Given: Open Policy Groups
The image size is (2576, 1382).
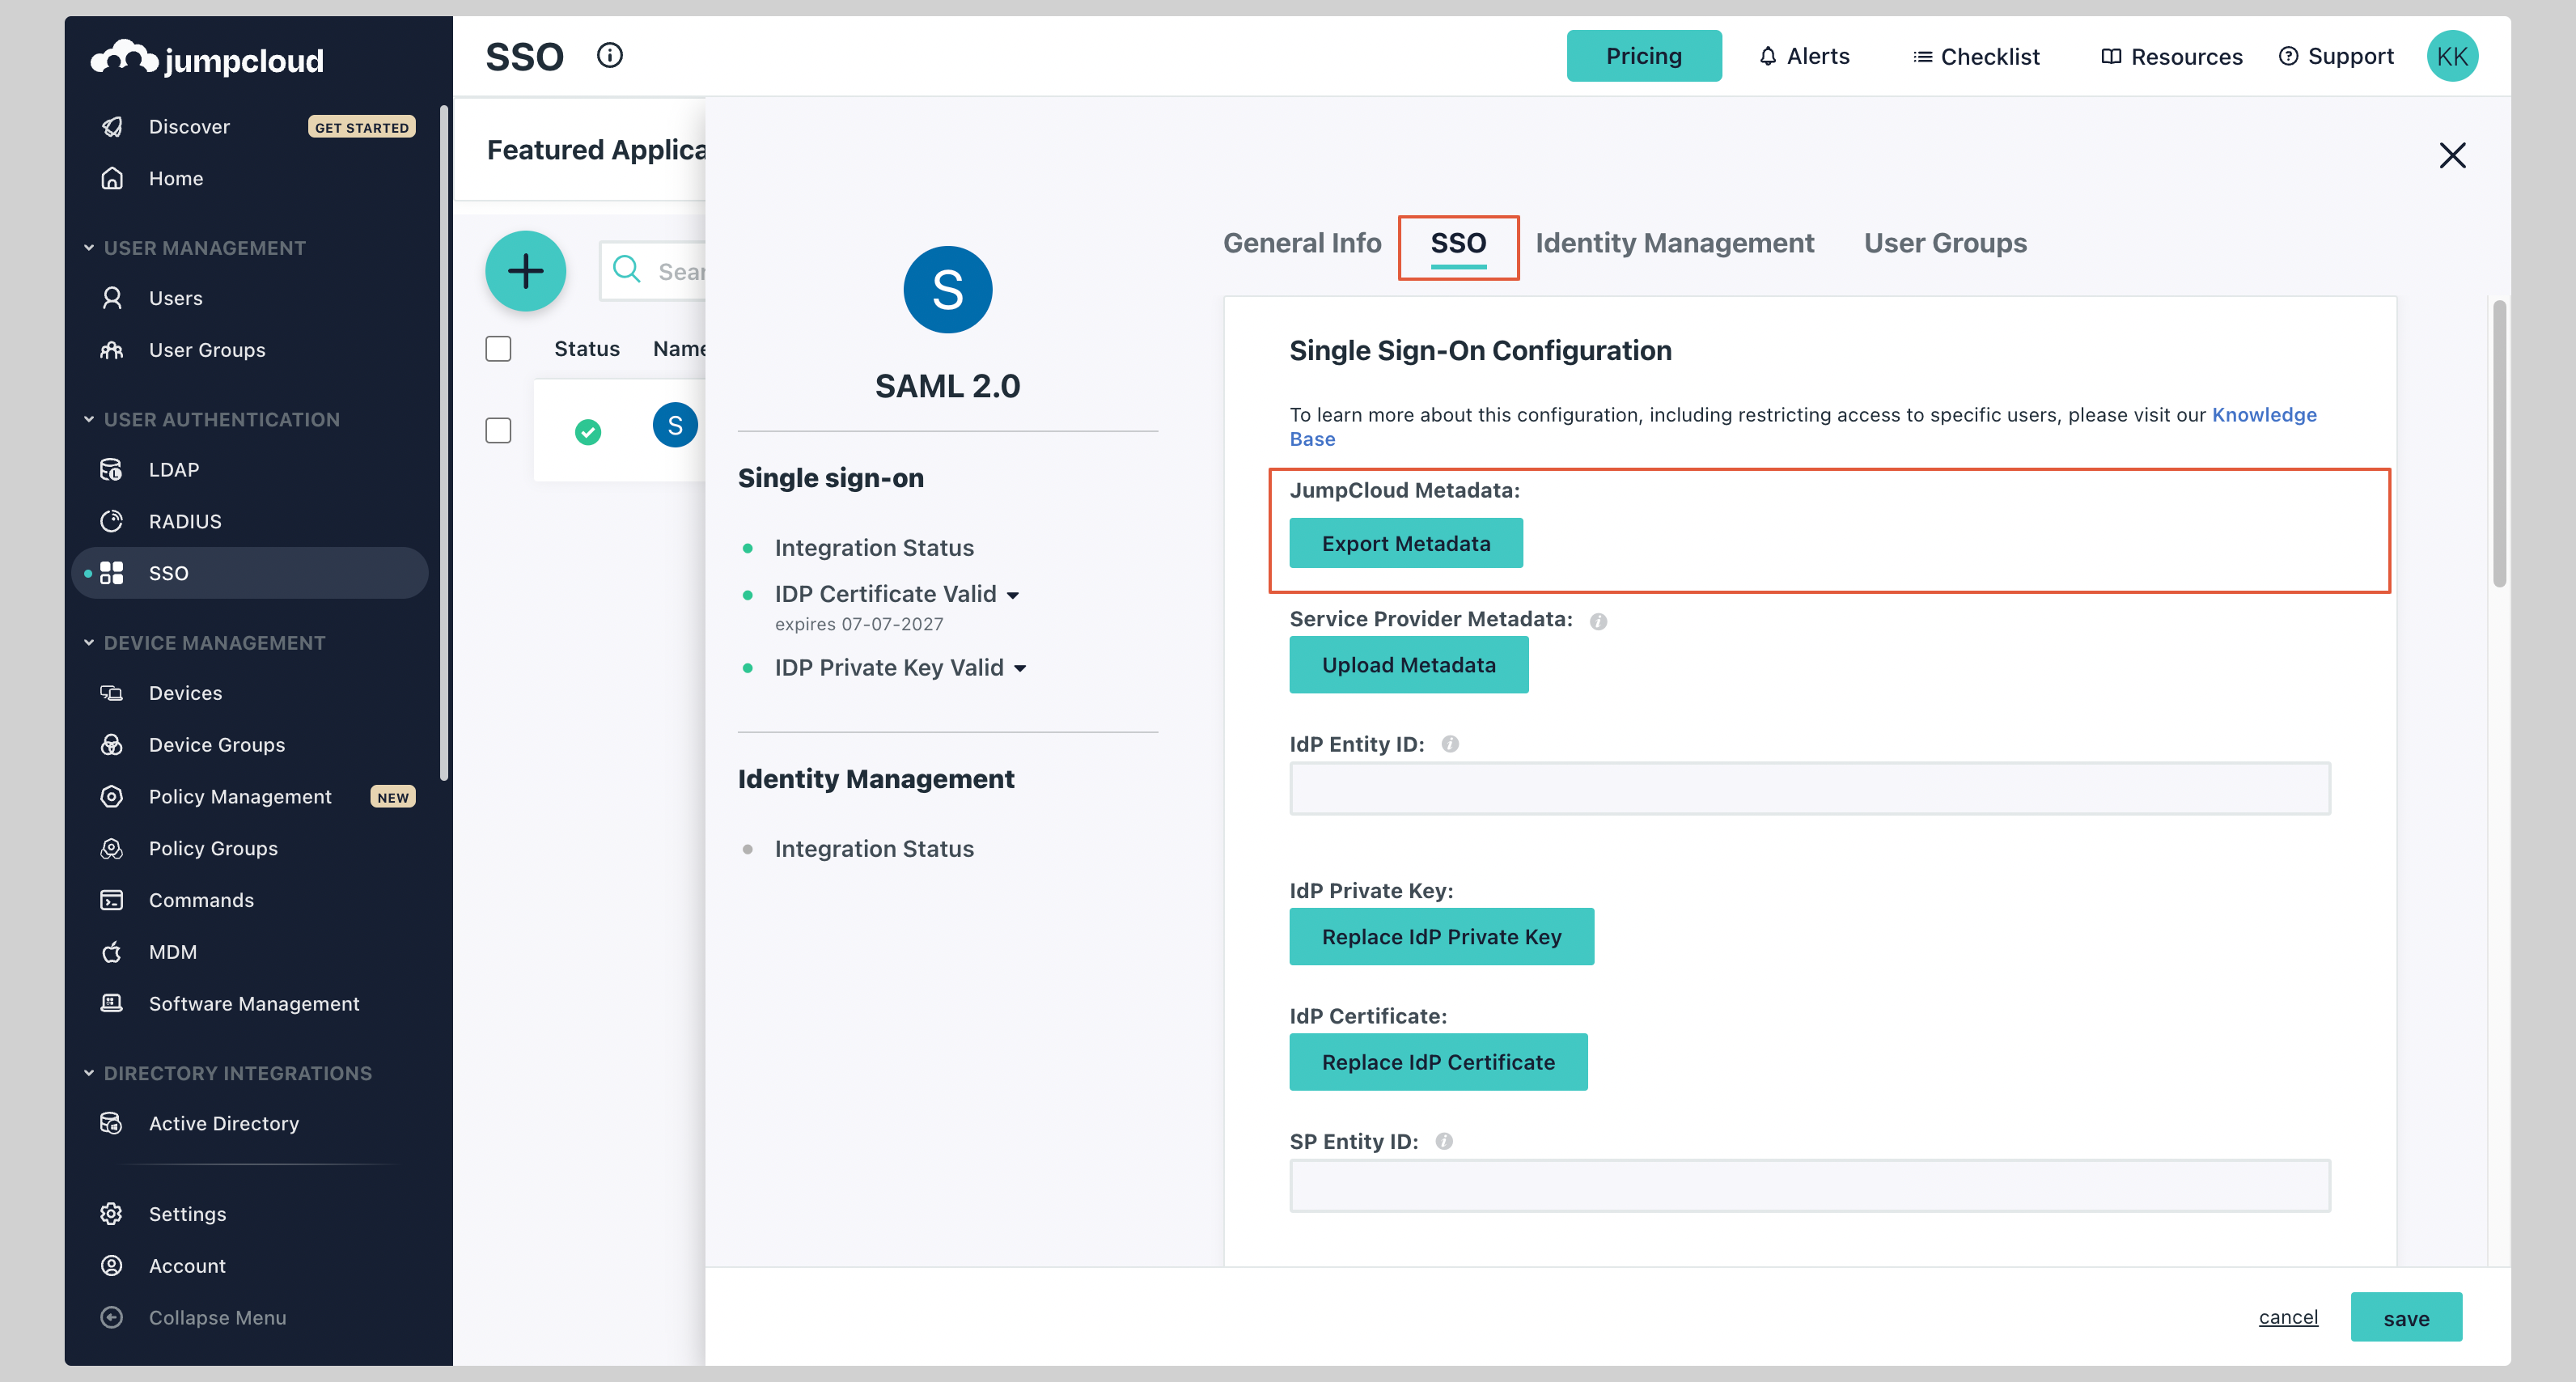Looking at the screenshot, I should 213,849.
